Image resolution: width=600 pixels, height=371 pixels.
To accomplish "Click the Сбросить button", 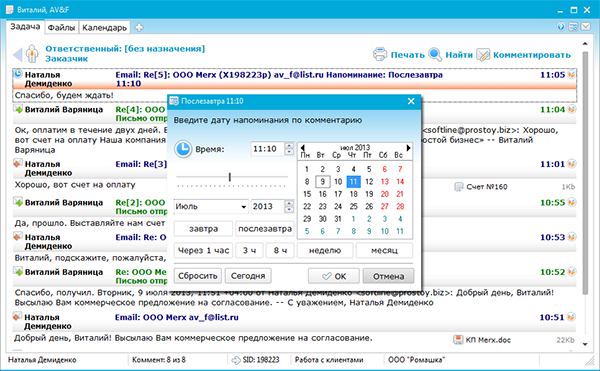I will [x=198, y=276].
